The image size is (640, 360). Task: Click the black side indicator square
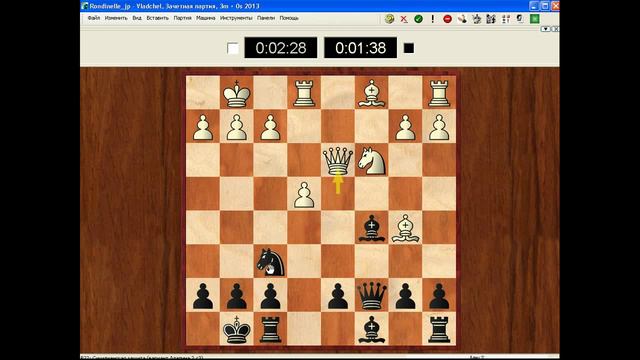tap(409, 48)
